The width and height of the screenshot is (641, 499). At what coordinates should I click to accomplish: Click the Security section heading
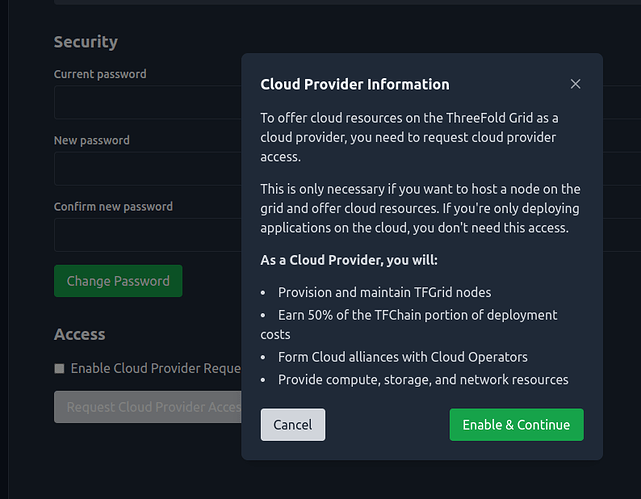[86, 42]
